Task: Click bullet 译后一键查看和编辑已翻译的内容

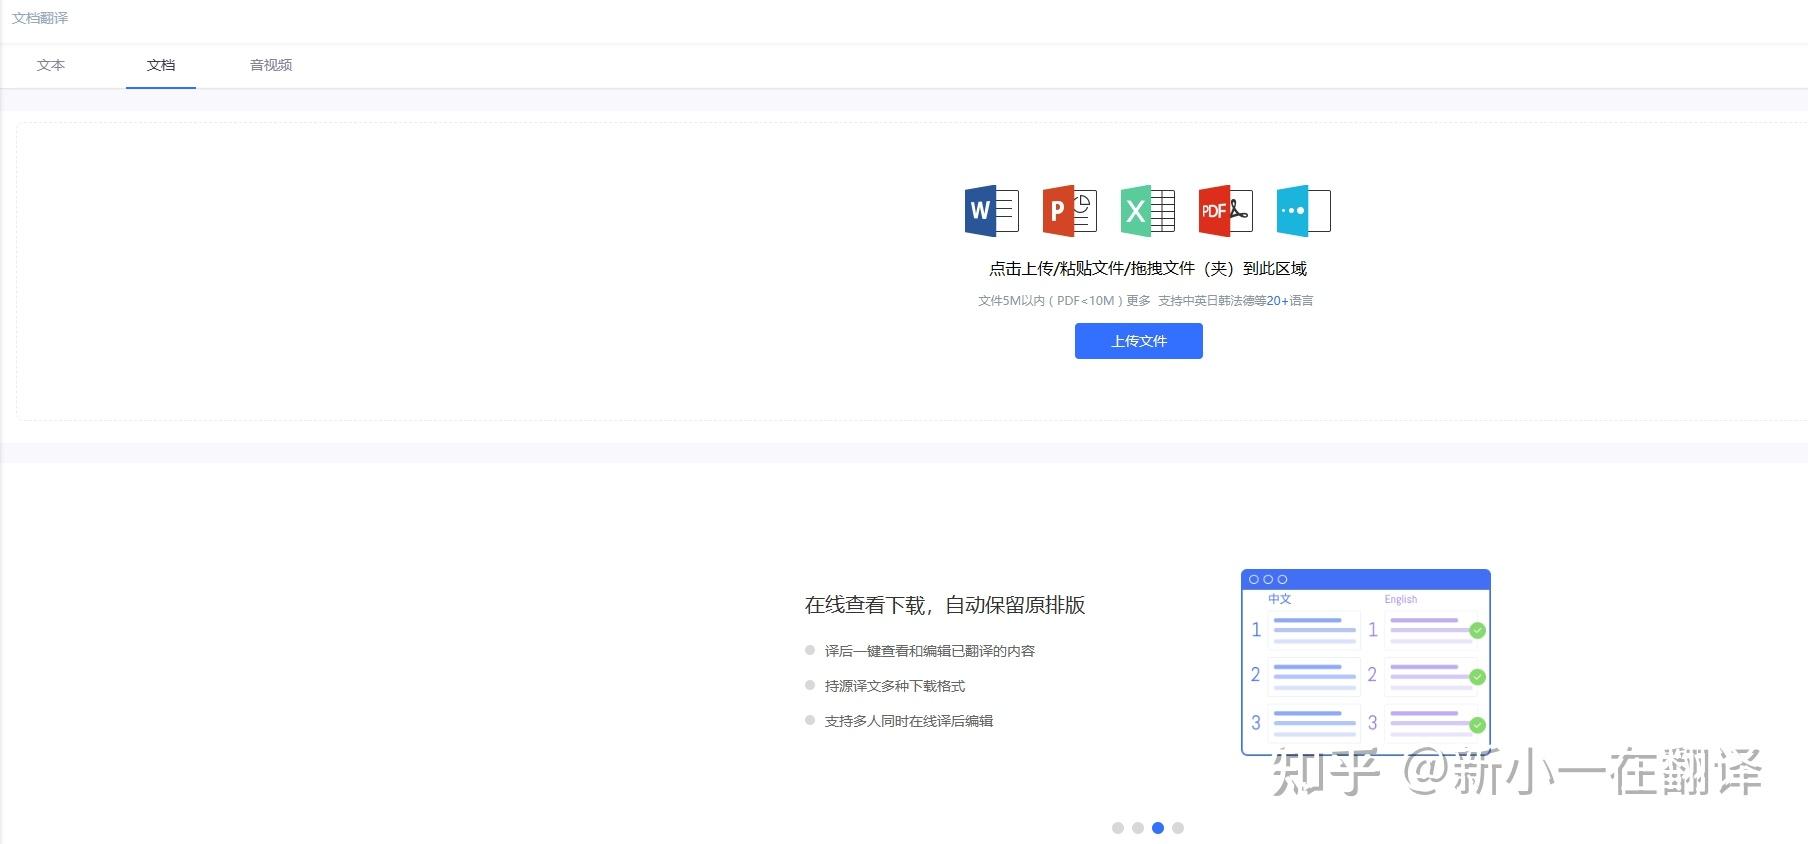Action: click(x=930, y=651)
